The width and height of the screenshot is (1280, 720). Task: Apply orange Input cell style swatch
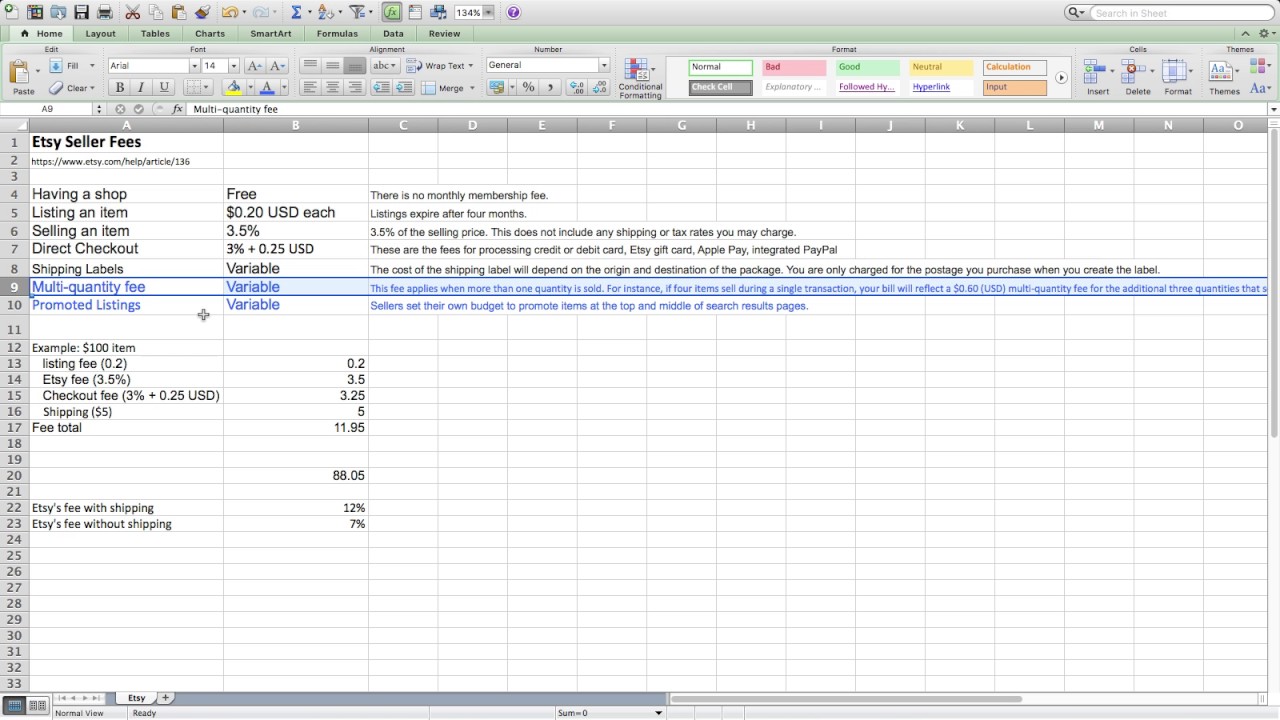(1015, 87)
